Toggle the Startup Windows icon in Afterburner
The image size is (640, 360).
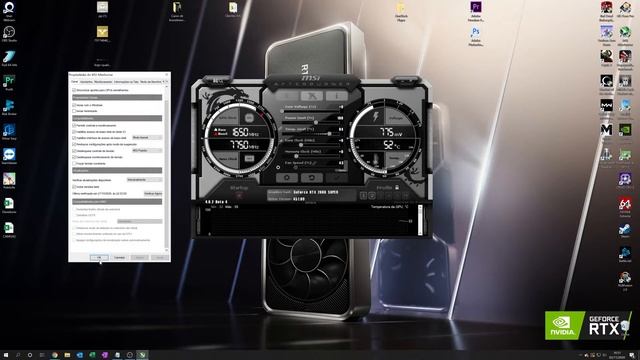coord(239,196)
